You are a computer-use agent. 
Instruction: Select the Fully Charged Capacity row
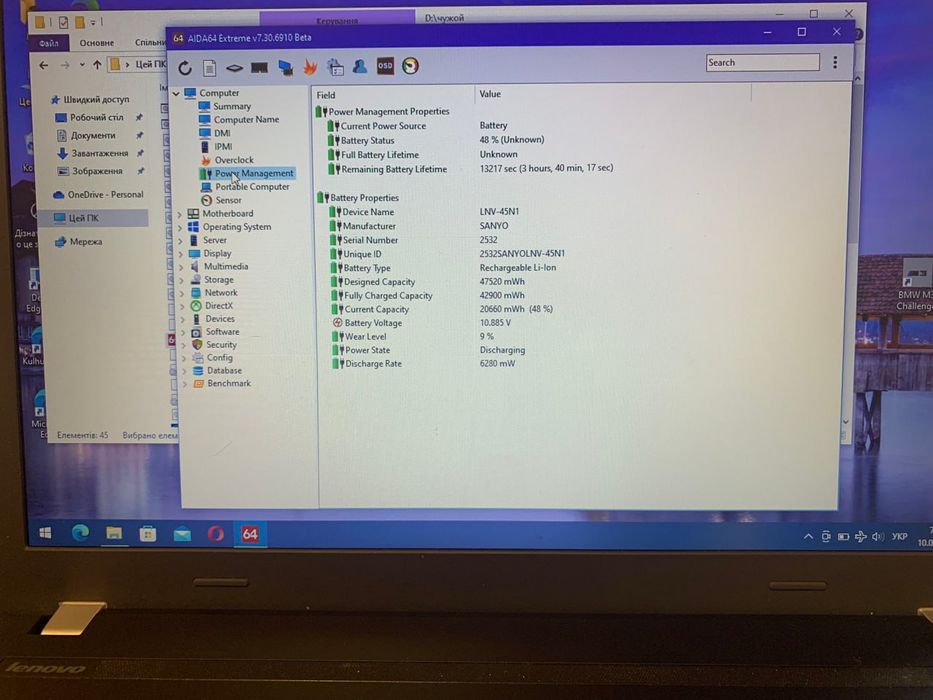click(428, 295)
